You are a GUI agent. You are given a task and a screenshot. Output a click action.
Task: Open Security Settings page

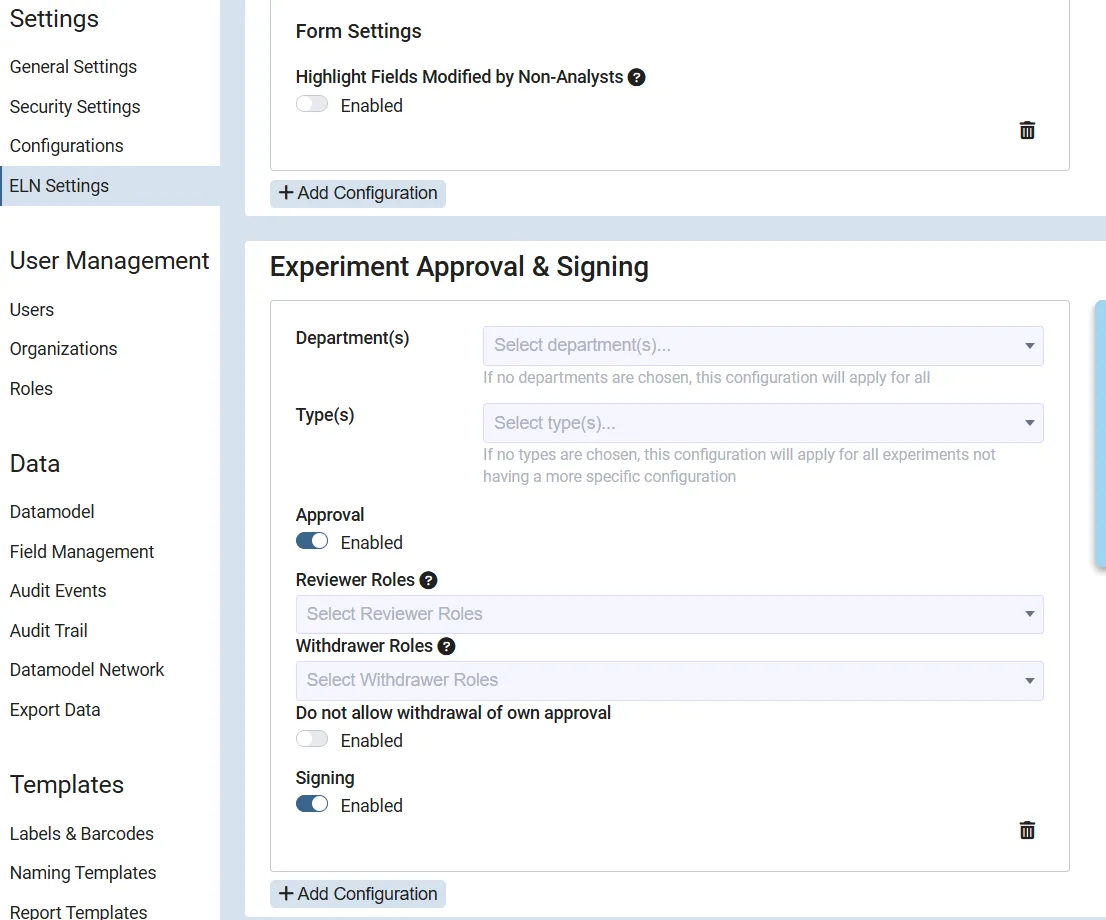tap(75, 107)
